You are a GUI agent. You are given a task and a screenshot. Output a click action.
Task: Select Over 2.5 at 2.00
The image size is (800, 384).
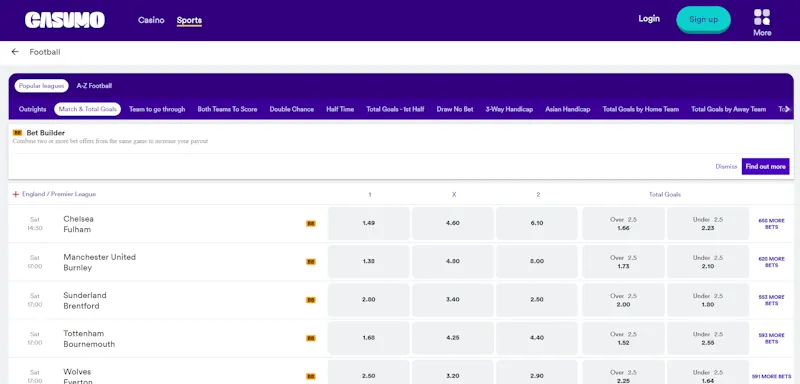pos(623,300)
